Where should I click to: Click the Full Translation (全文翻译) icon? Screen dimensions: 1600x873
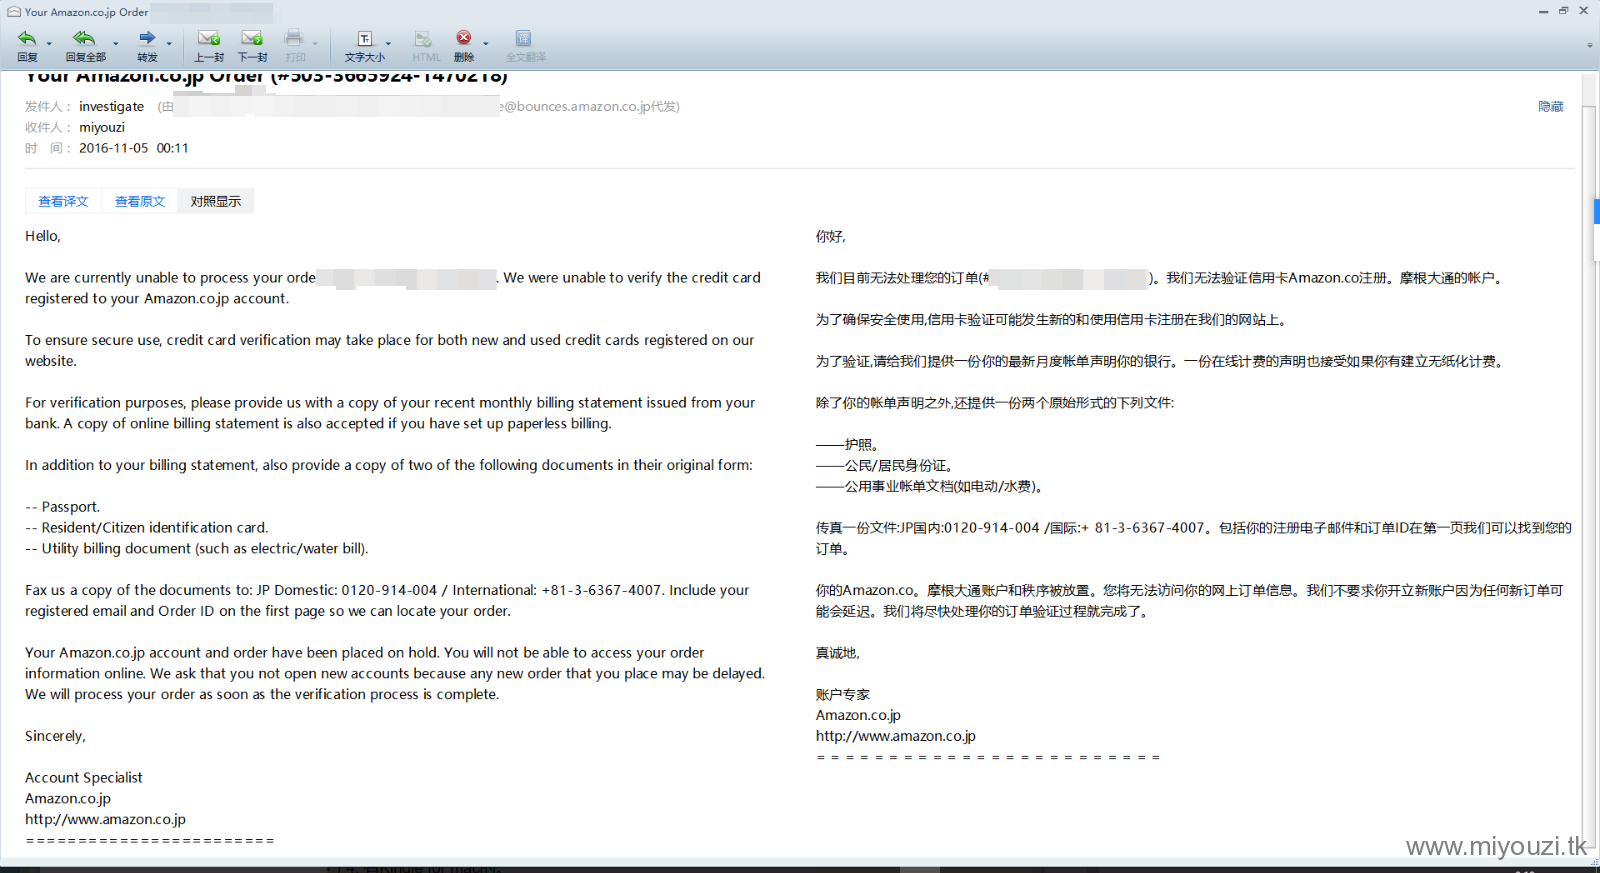[523, 39]
